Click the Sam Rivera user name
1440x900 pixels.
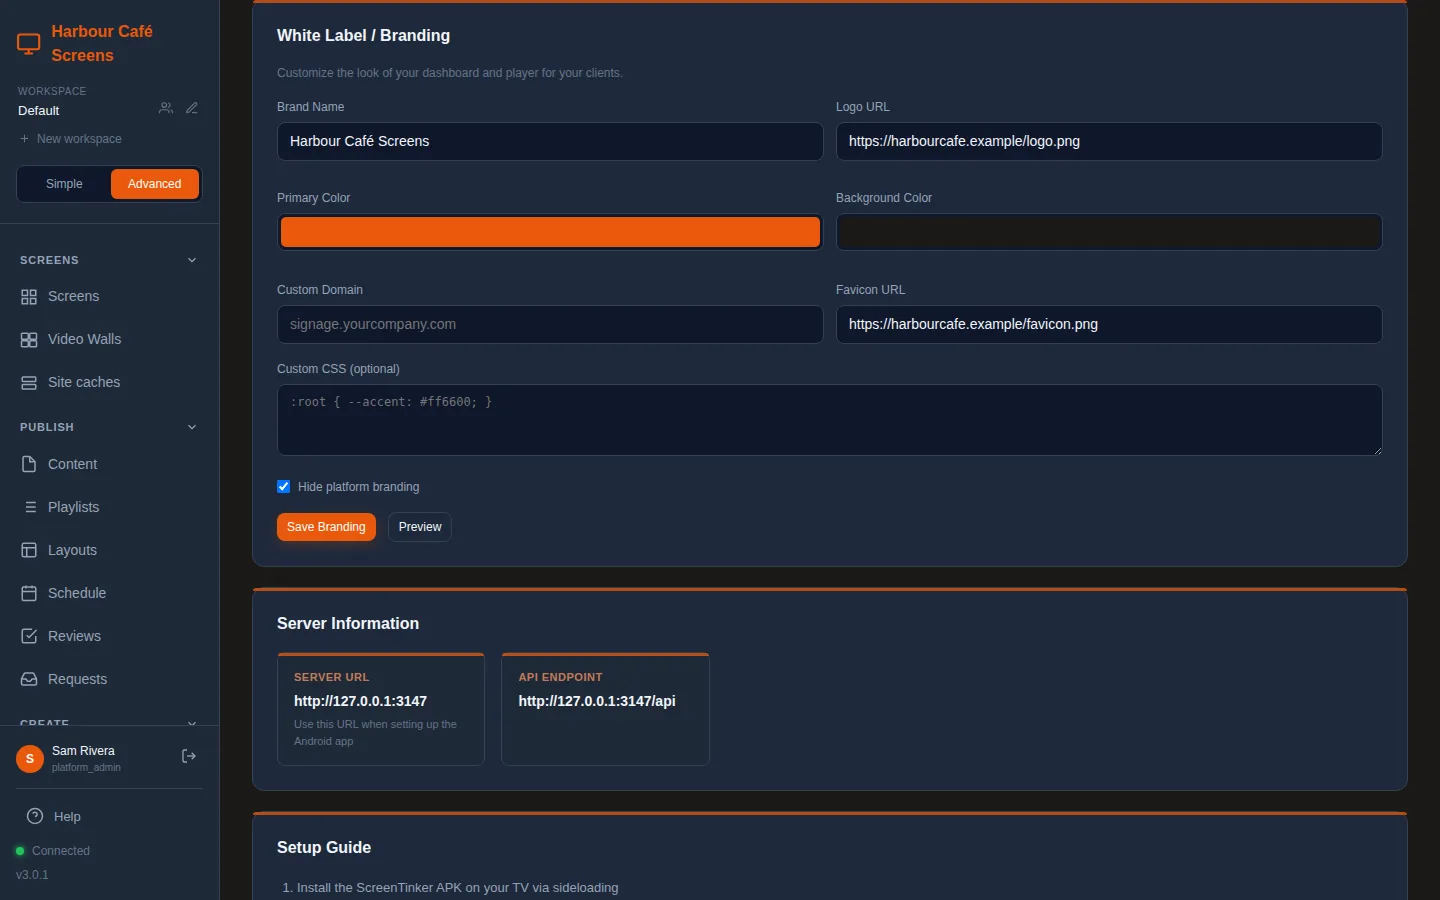point(83,751)
